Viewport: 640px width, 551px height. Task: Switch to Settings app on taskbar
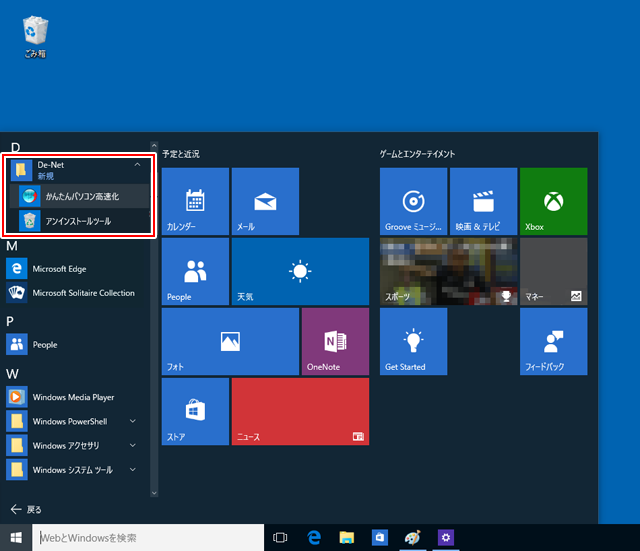coord(446,538)
